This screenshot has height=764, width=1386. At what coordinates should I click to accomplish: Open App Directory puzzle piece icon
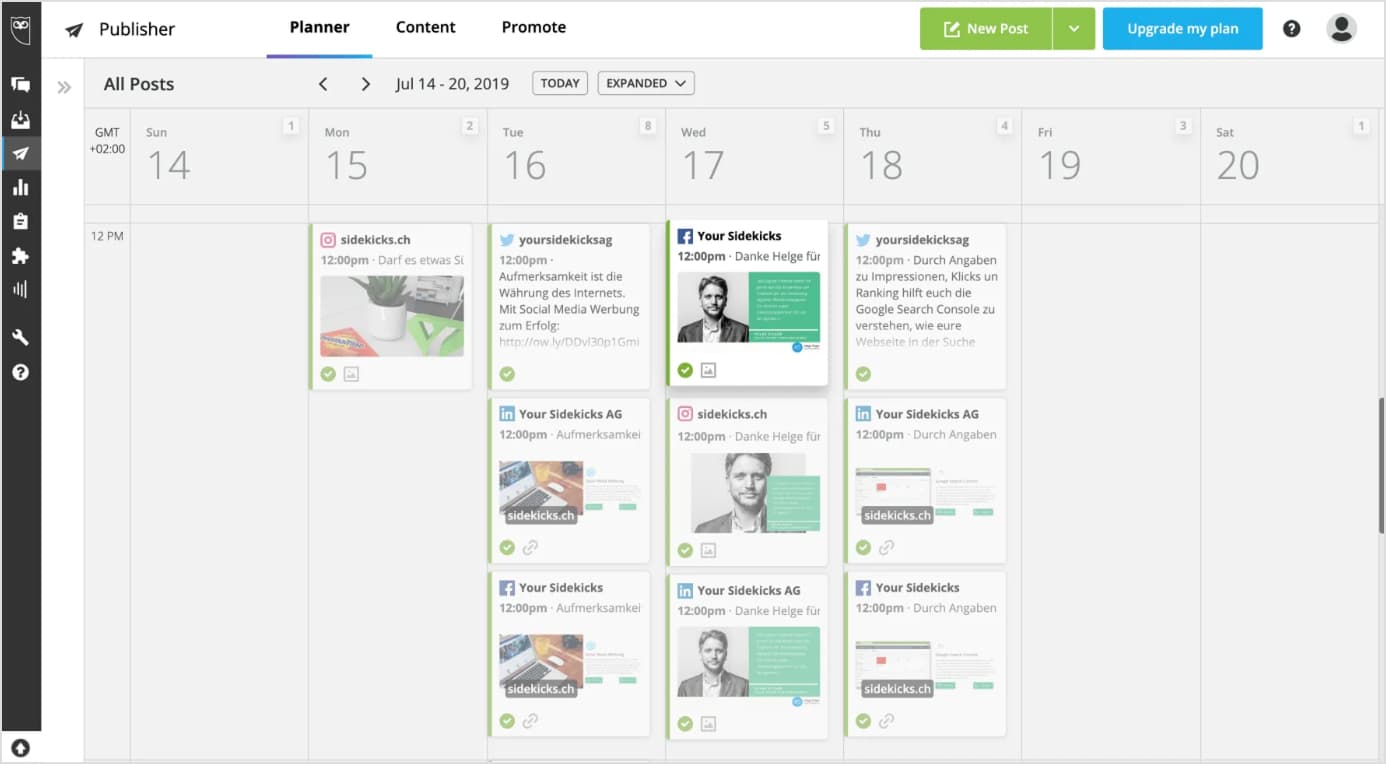coord(20,256)
